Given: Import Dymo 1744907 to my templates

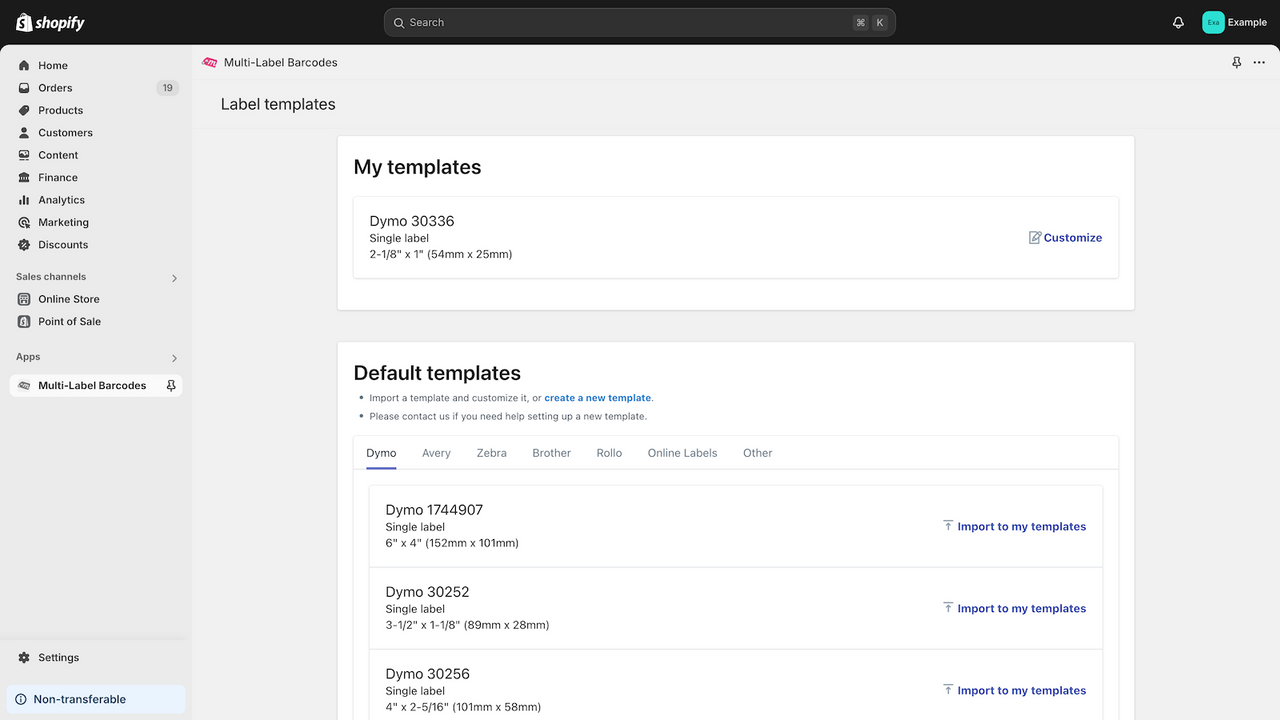Looking at the screenshot, I should (x=1014, y=526).
